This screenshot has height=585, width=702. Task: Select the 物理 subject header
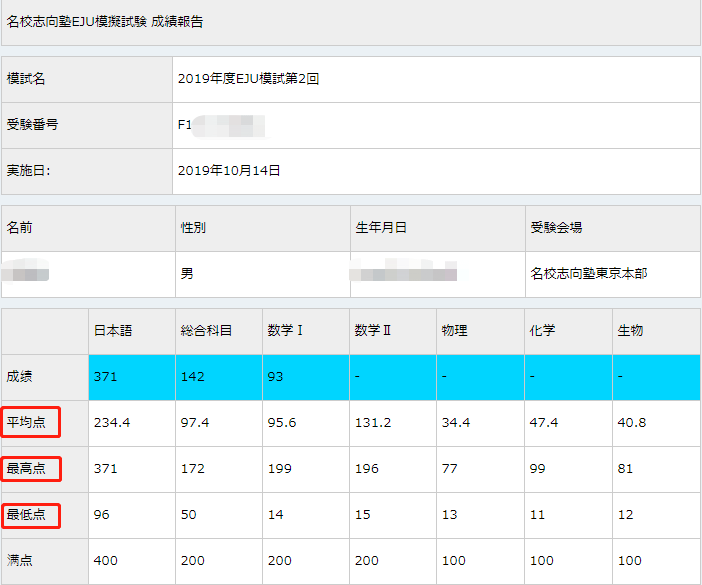point(480,331)
